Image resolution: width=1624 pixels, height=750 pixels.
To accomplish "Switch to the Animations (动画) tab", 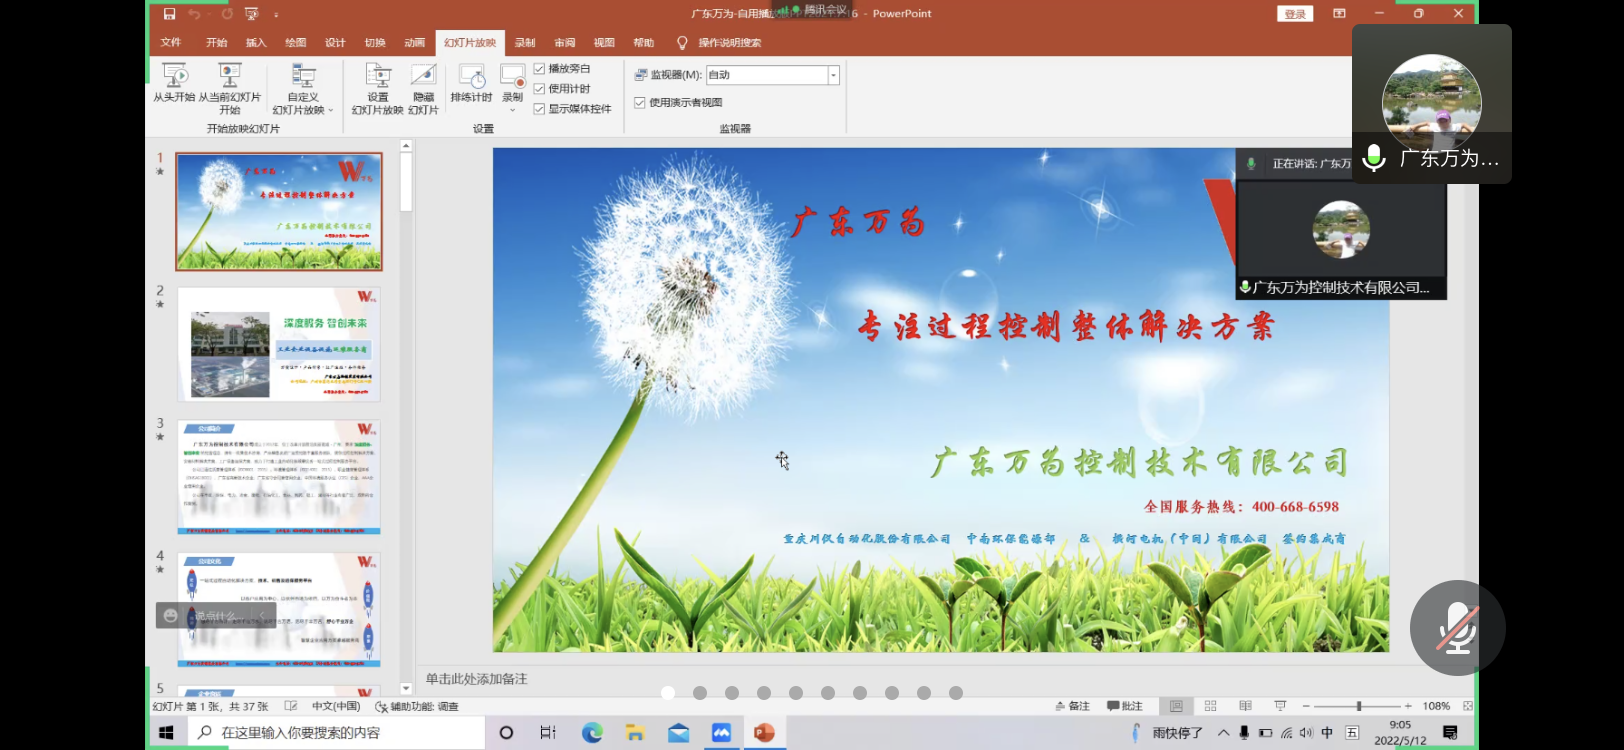I will coord(414,43).
